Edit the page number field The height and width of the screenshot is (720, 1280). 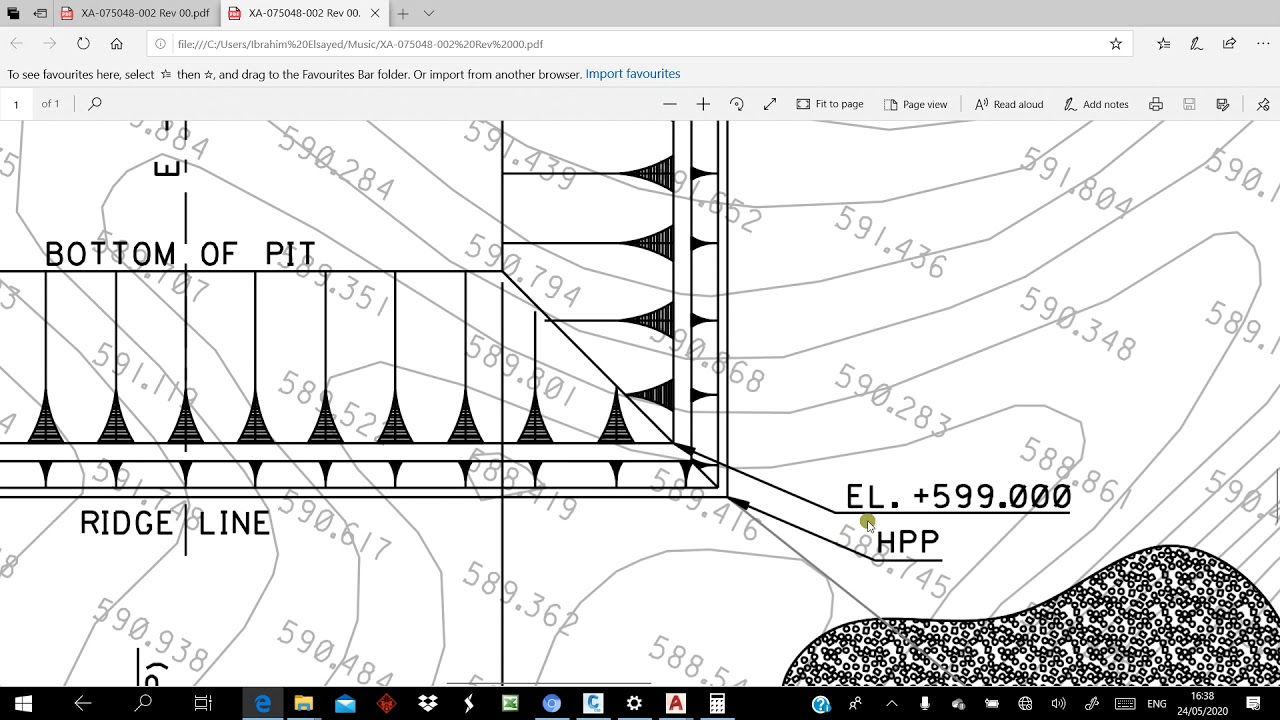pyautogui.click(x=16, y=104)
